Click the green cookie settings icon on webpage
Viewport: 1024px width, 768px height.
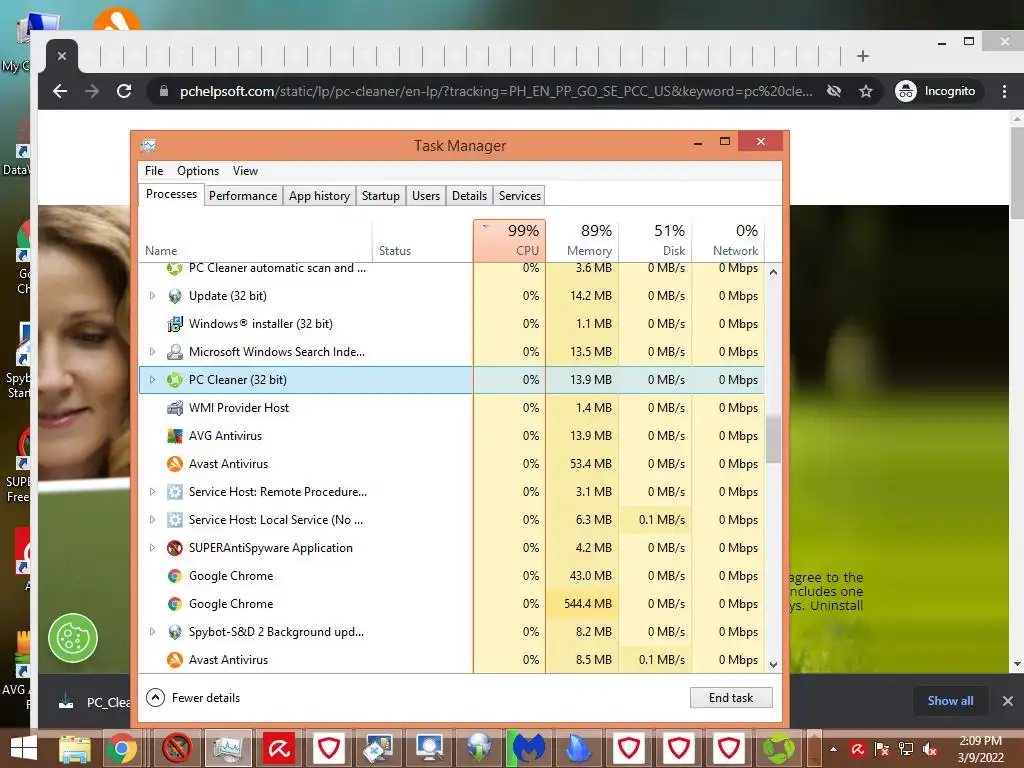[x=72, y=638]
